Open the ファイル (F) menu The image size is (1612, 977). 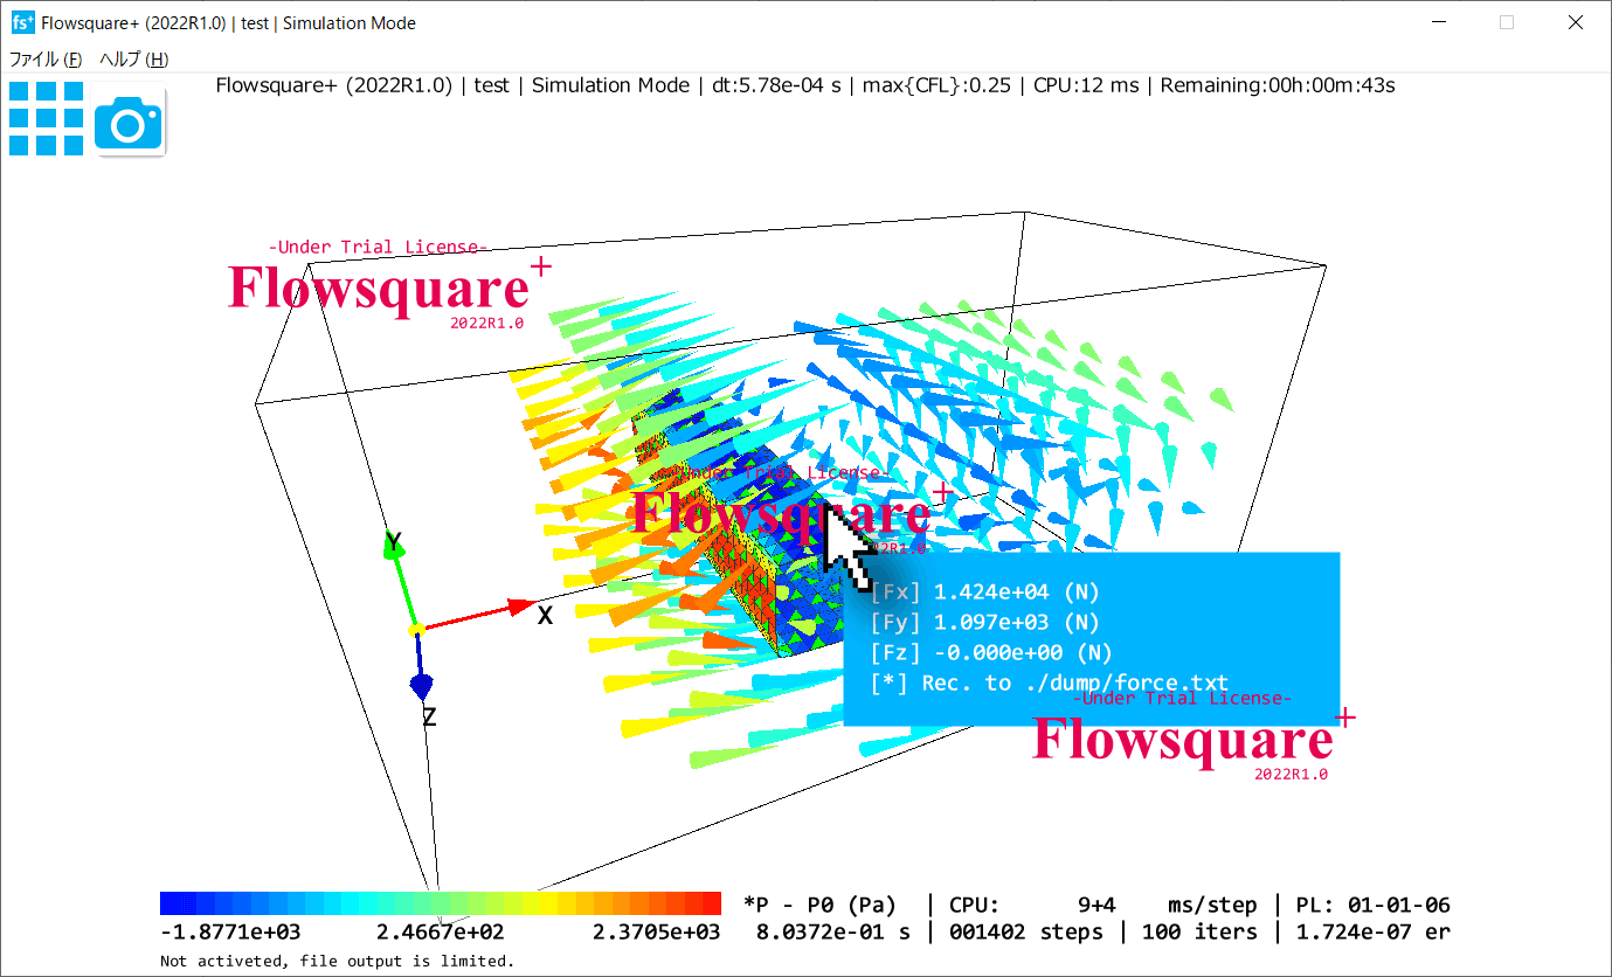pyautogui.click(x=45, y=59)
